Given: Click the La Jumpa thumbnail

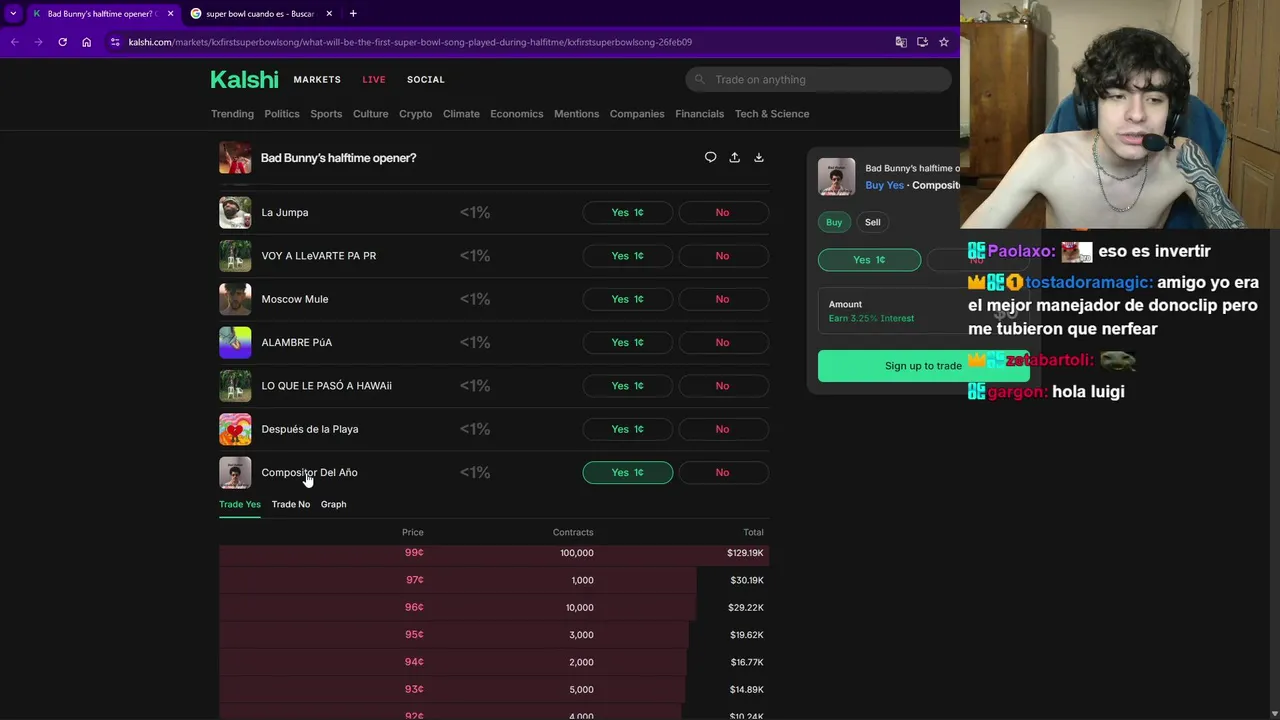Looking at the screenshot, I should (x=235, y=212).
